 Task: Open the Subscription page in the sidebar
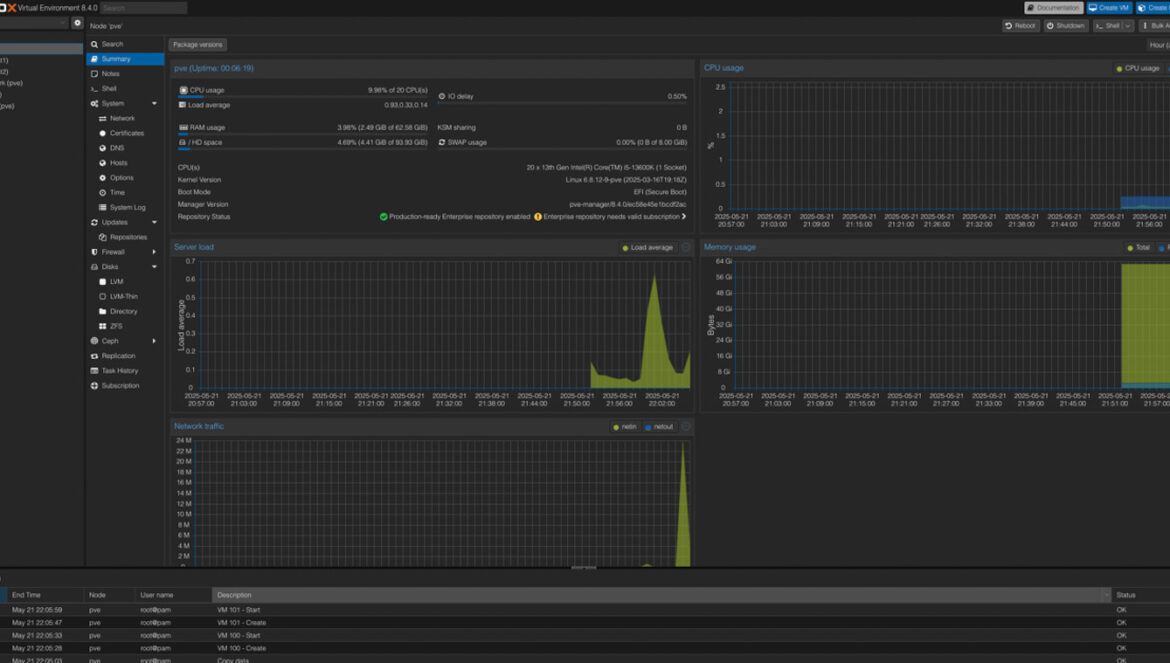120,386
